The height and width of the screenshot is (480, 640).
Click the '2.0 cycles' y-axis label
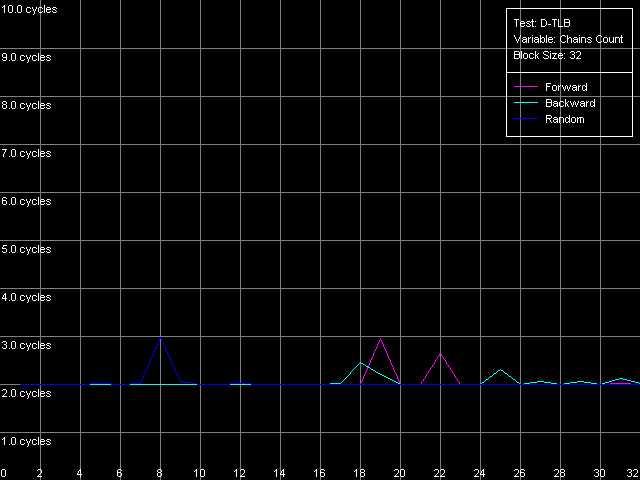[x=27, y=393]
